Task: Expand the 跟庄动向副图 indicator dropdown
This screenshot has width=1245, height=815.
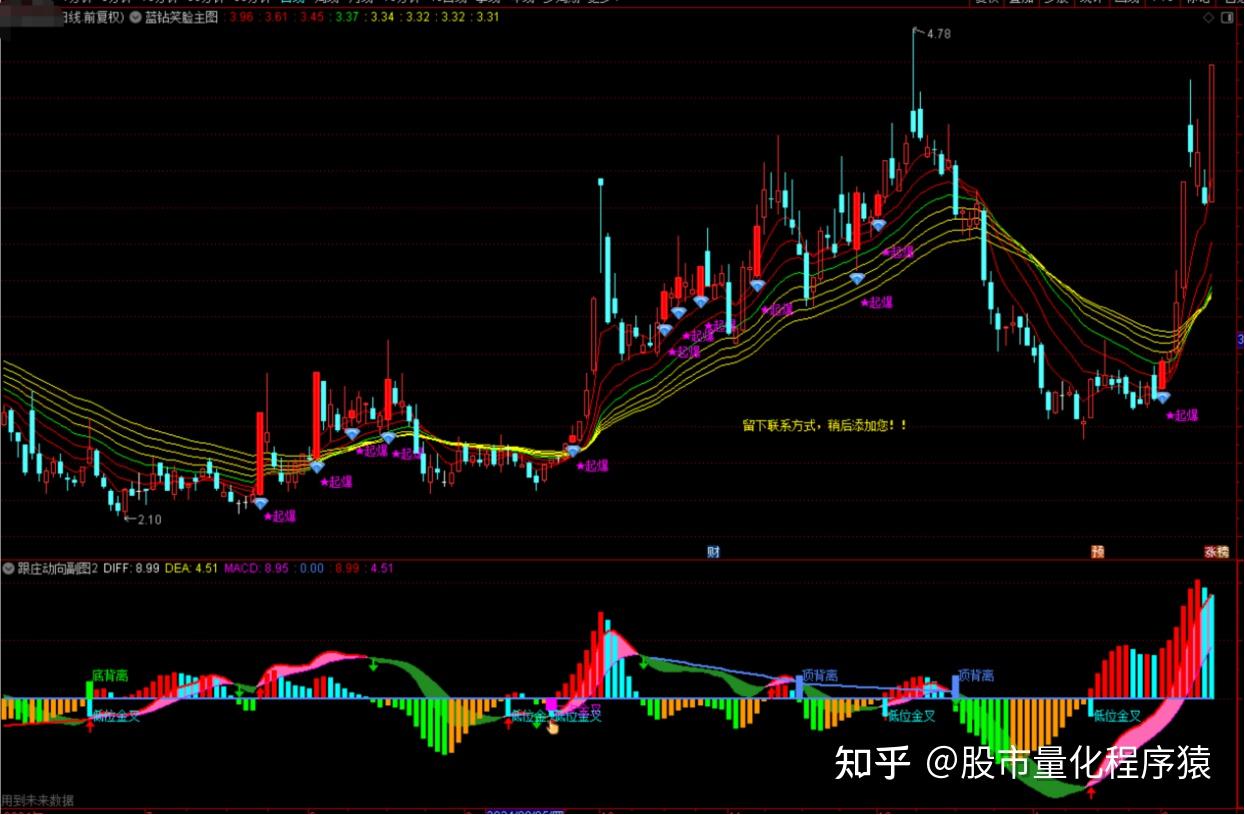Action: point(9,568)
